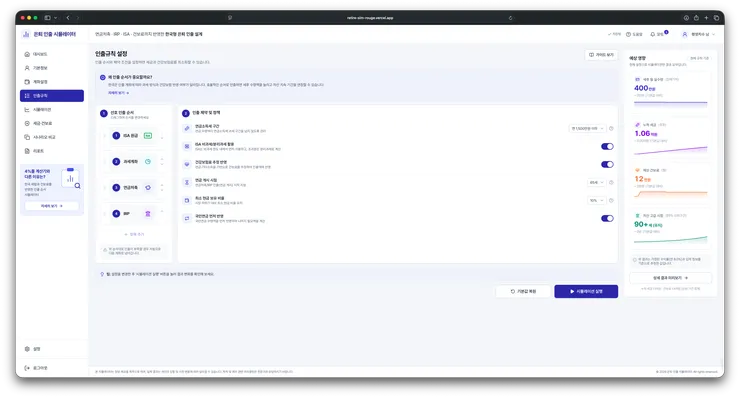The height and width of the screenshot is (398, 740).
Task: Click the saved status checkmark indicator
Action: pyautogui.click(x=614, y=34)
